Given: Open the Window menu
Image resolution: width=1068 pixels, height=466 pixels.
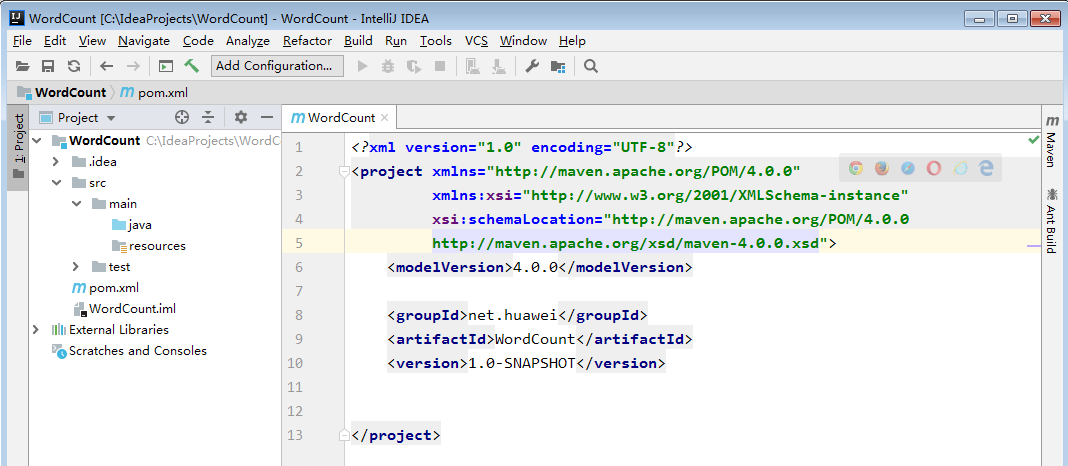Looking at the screenshot, I should 523,41.
